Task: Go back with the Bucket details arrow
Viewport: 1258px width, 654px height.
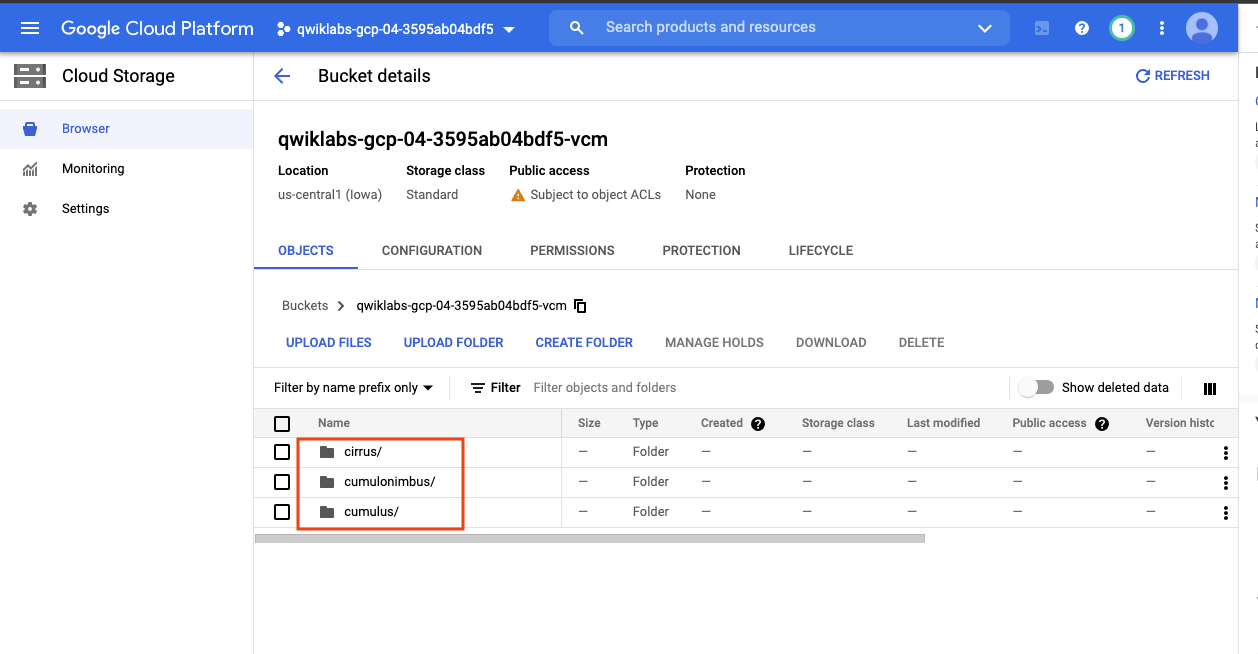Action: (282, 76)
